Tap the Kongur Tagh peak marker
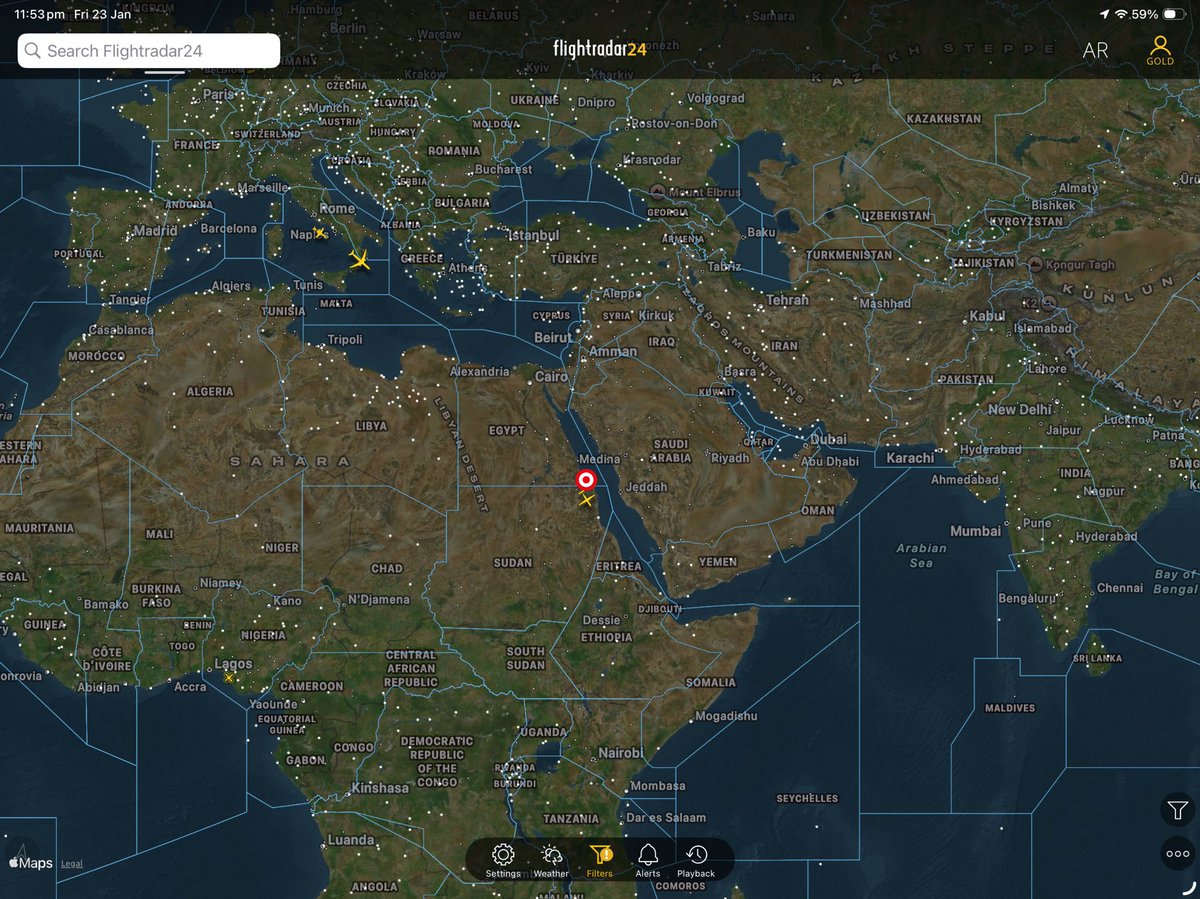Viewport: 1200px width, 899px height. click(1037, 264)
